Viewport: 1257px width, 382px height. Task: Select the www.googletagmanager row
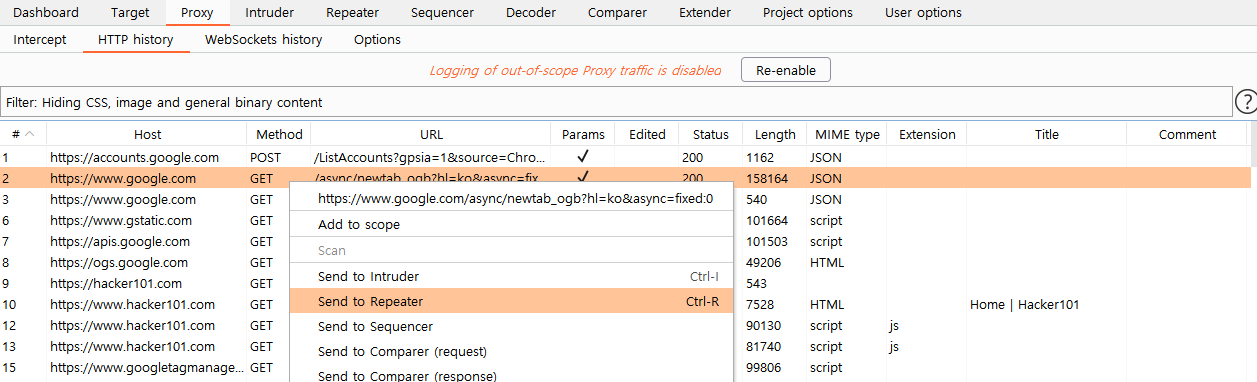point(624,367)
